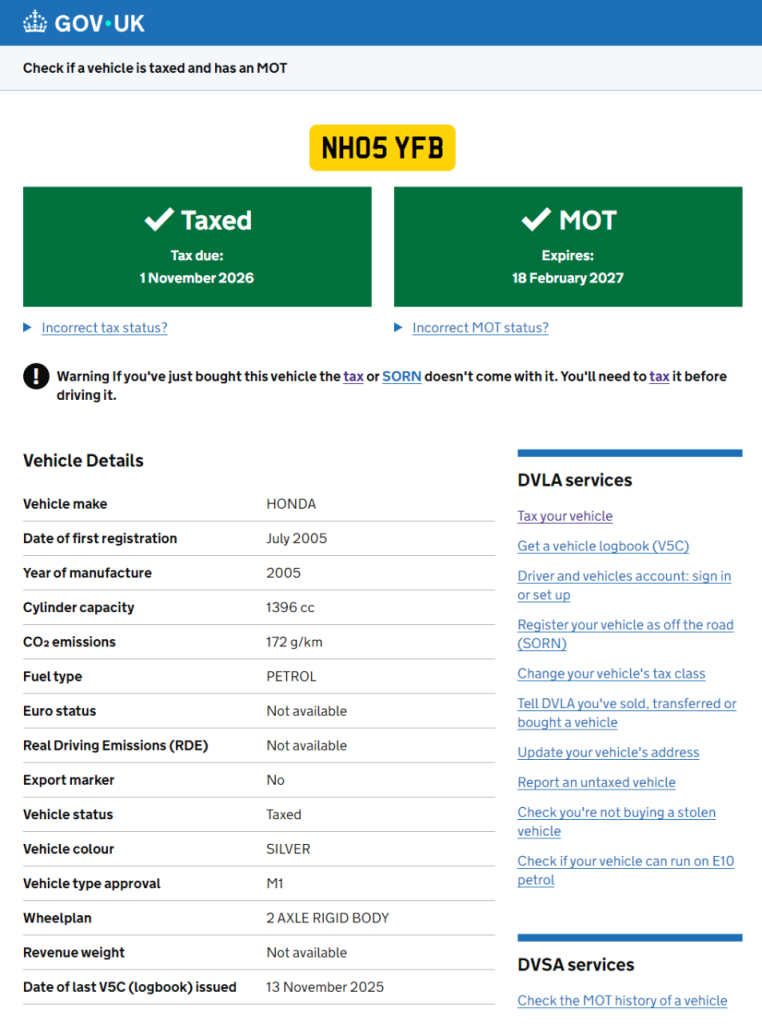Open Driver and vehicles account sign in
This screenshot has height=1024, width=762.
624,576
